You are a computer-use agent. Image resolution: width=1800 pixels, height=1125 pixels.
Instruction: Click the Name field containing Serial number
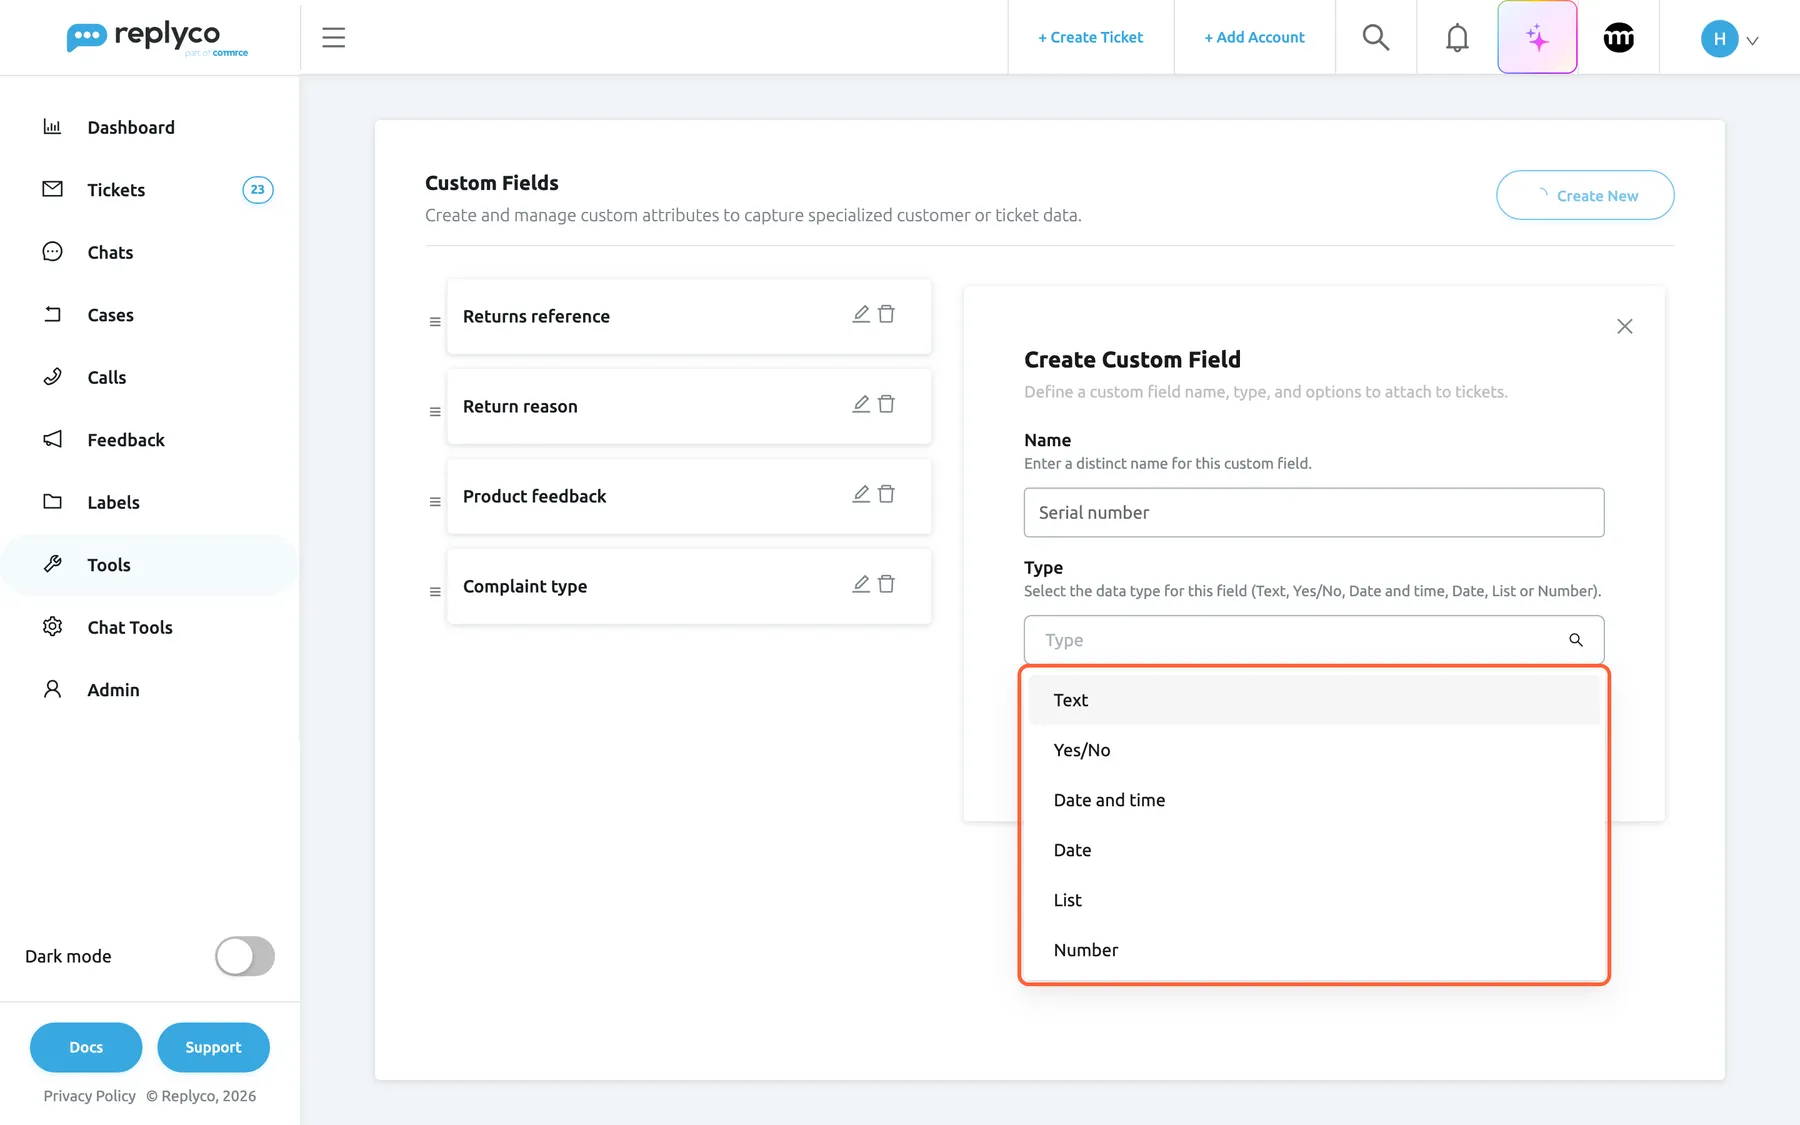[1314, 512]
